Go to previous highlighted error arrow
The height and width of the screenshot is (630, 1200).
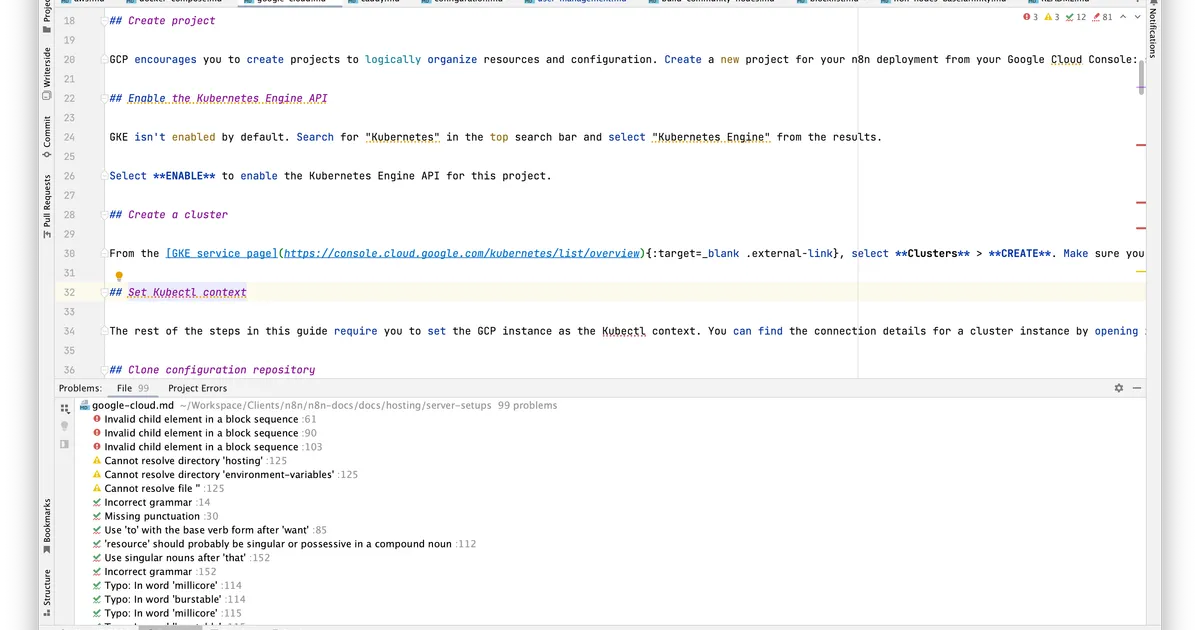point(1123,18)
